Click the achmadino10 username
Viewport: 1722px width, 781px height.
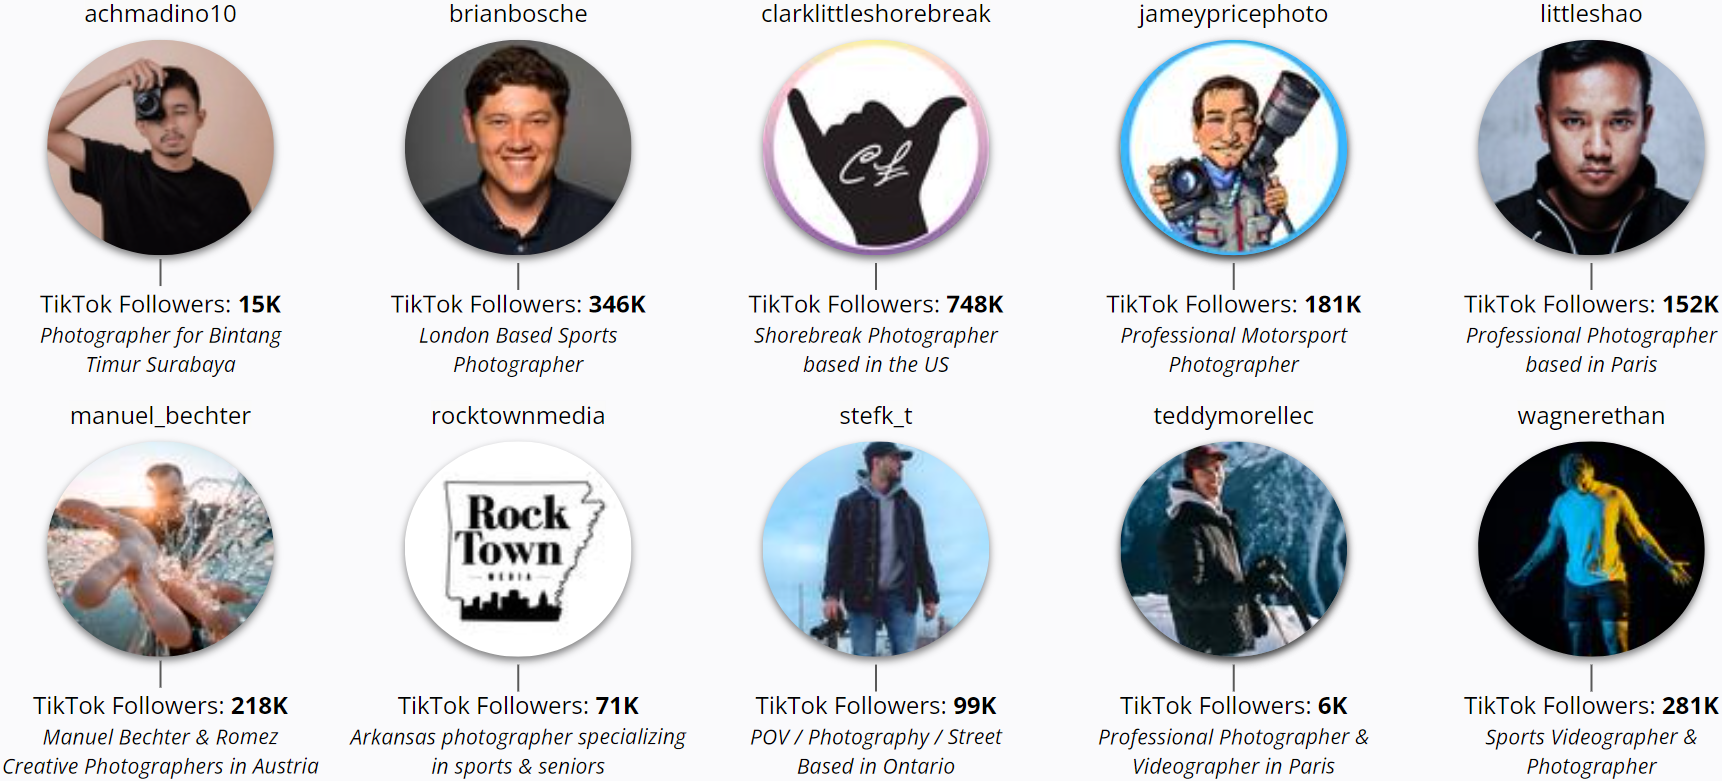click(x=160, y=14)
